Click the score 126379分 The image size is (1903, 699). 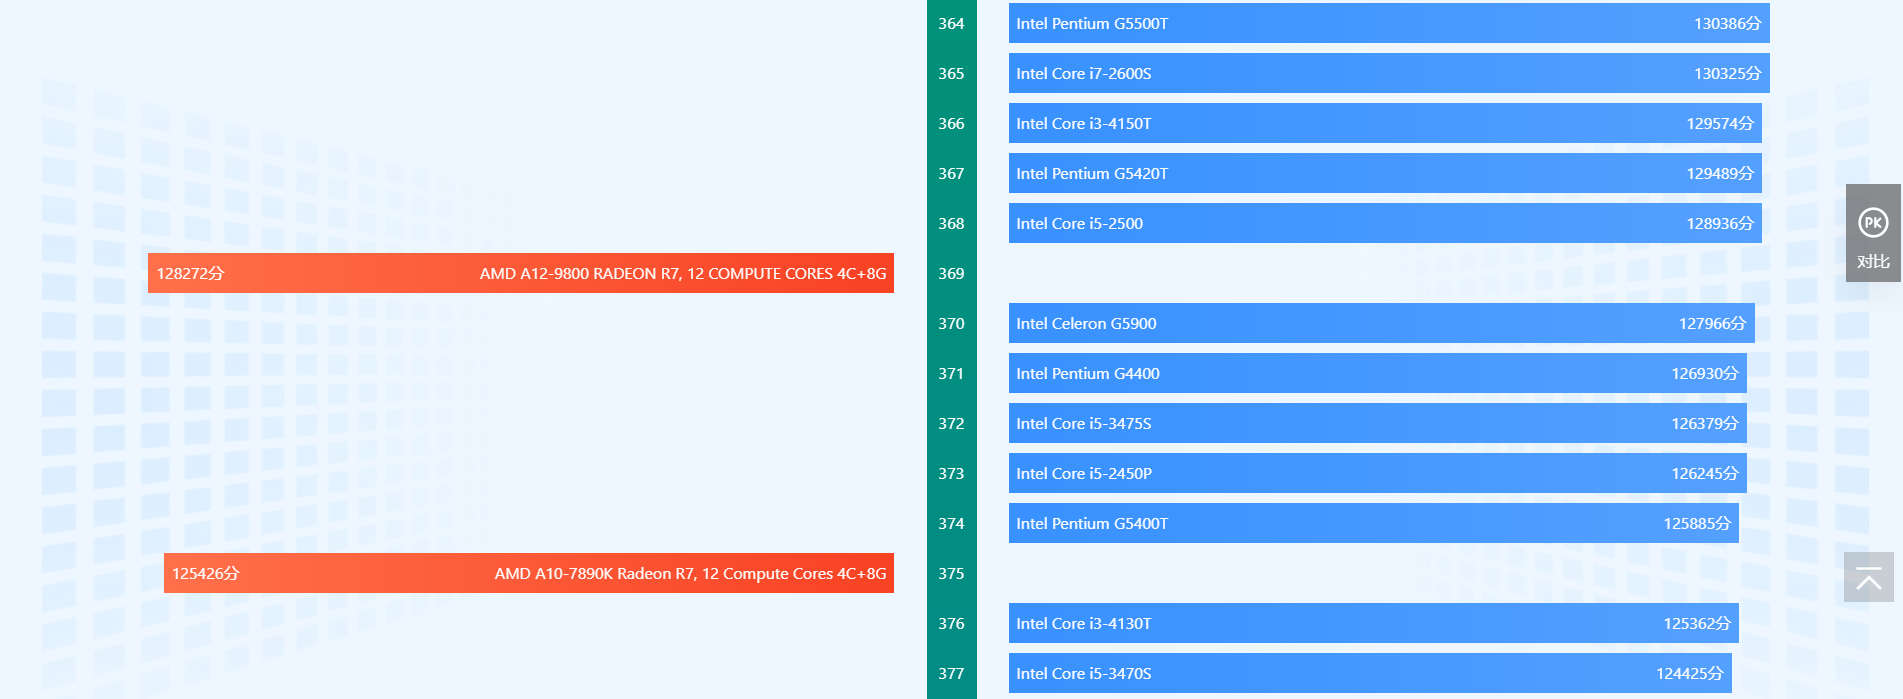click(1705, 423)
